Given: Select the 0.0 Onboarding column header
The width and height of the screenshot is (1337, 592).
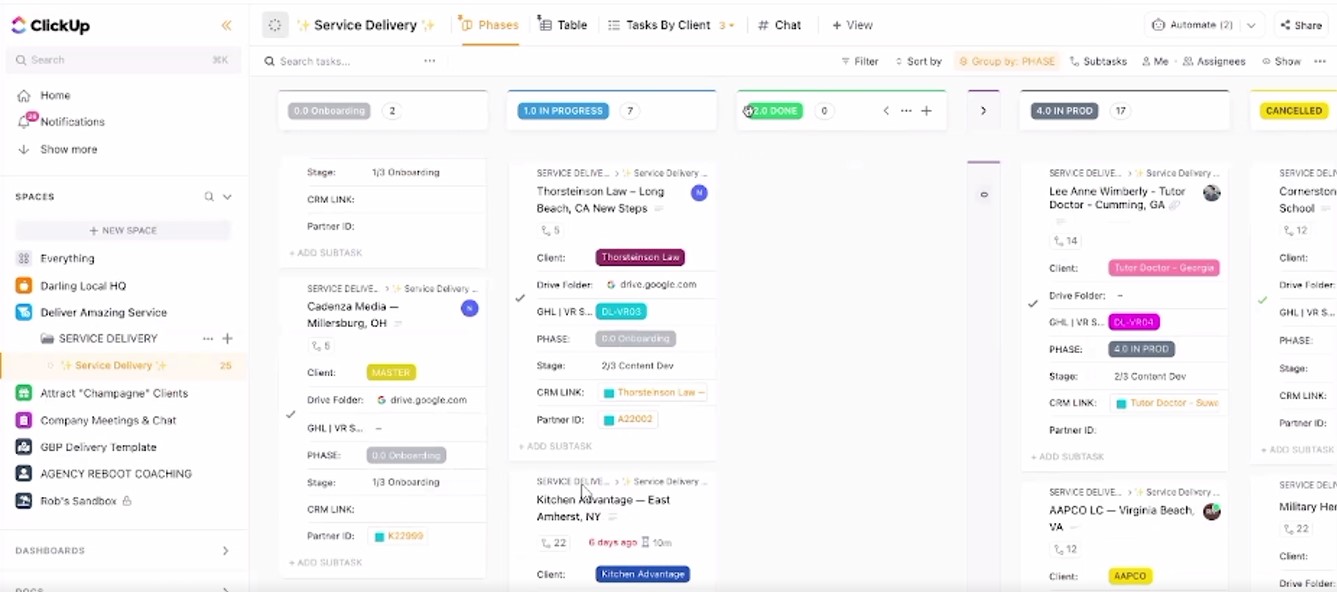Looking at the screenshot, I should click(329, 111).
